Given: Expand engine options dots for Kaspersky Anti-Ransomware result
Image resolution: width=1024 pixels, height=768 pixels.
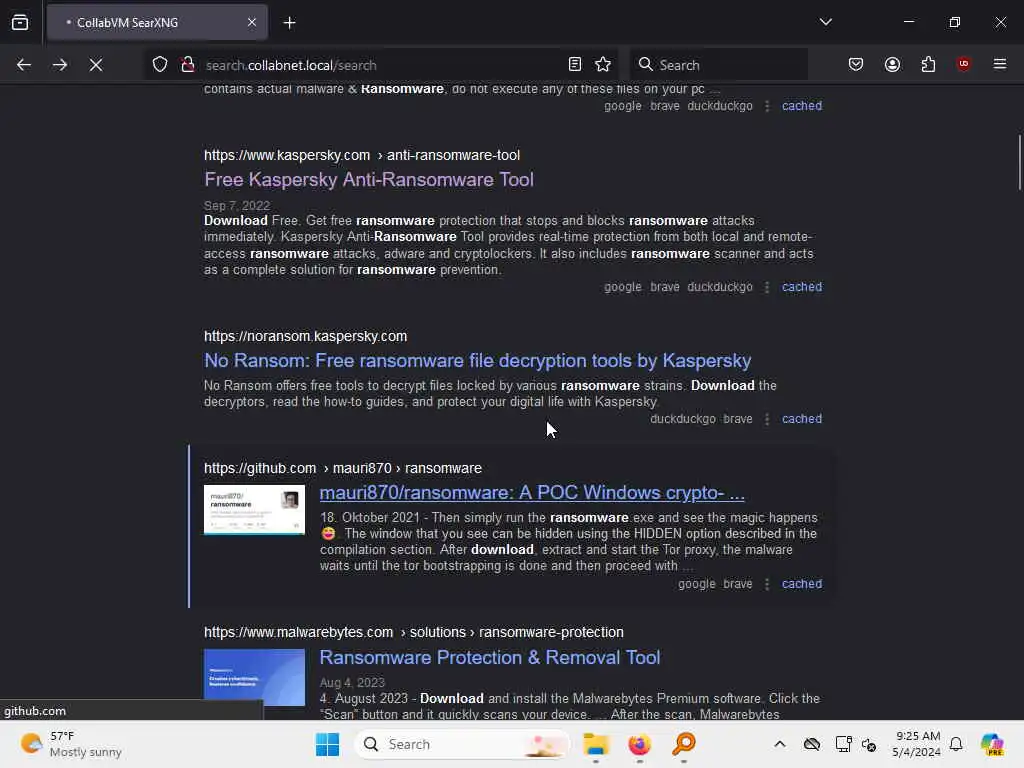Looking at the screenshot, I should tap(767, 287).
